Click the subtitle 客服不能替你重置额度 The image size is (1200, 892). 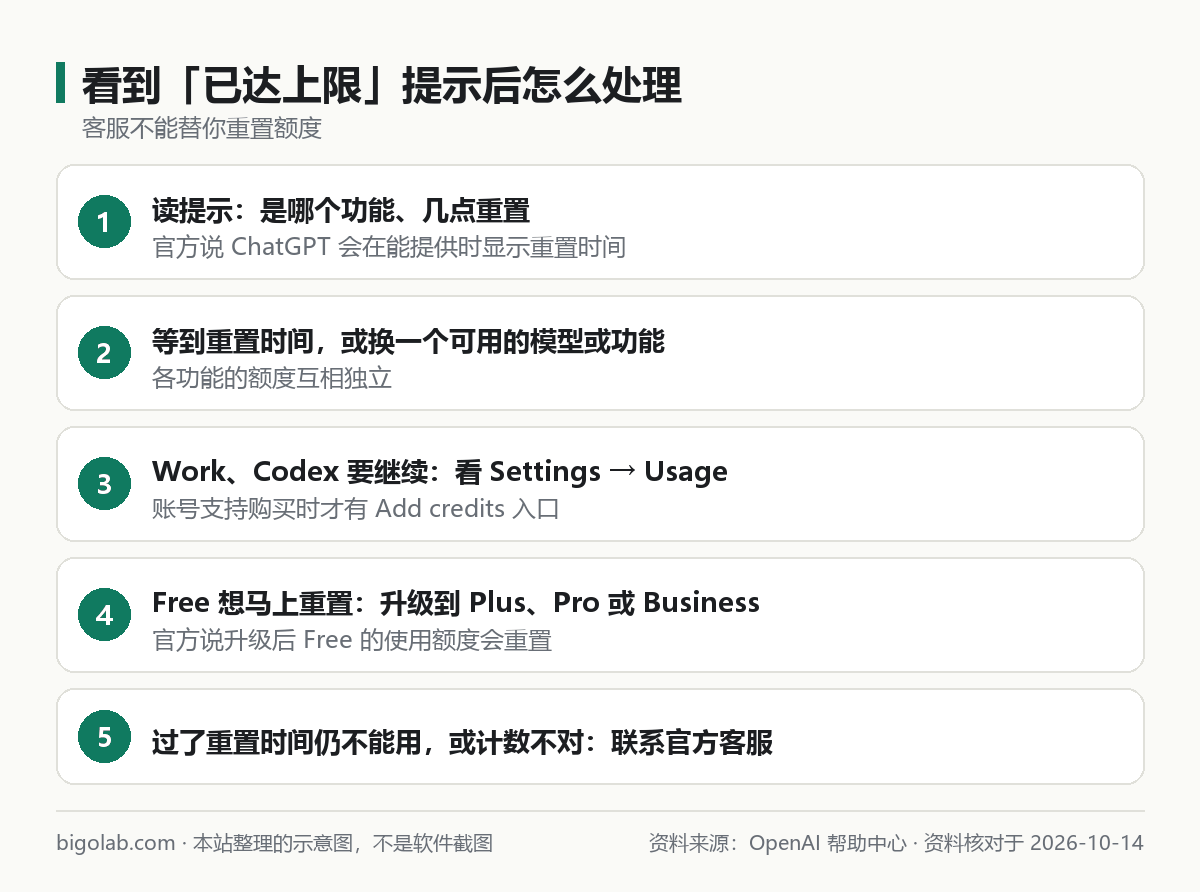[201, 129]
